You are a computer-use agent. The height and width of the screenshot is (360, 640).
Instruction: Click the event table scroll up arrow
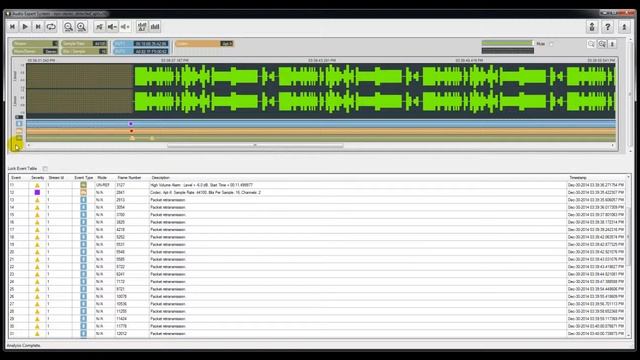pos(629,178)
